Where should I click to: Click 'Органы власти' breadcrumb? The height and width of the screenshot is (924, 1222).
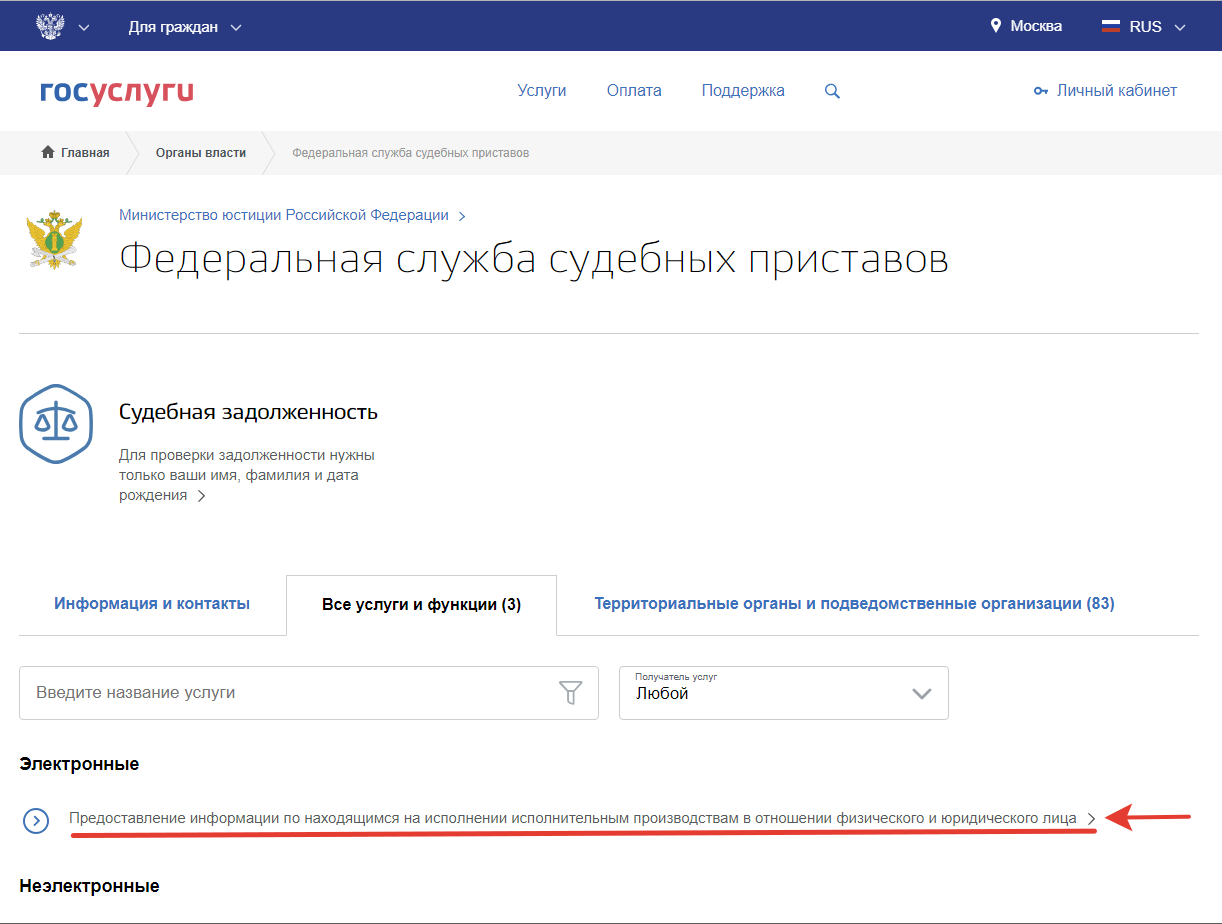click(200, 153)
